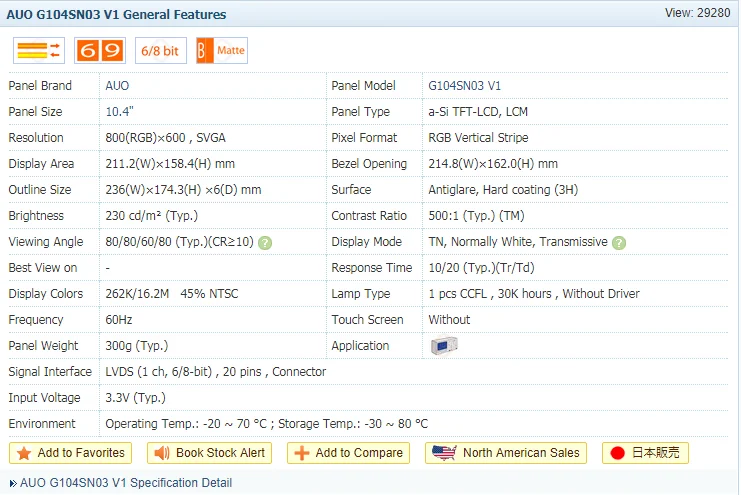The width and height of the screenshot is (741, 495).
Task: Click the Application device thumbnail image
Action: point(444,345)
